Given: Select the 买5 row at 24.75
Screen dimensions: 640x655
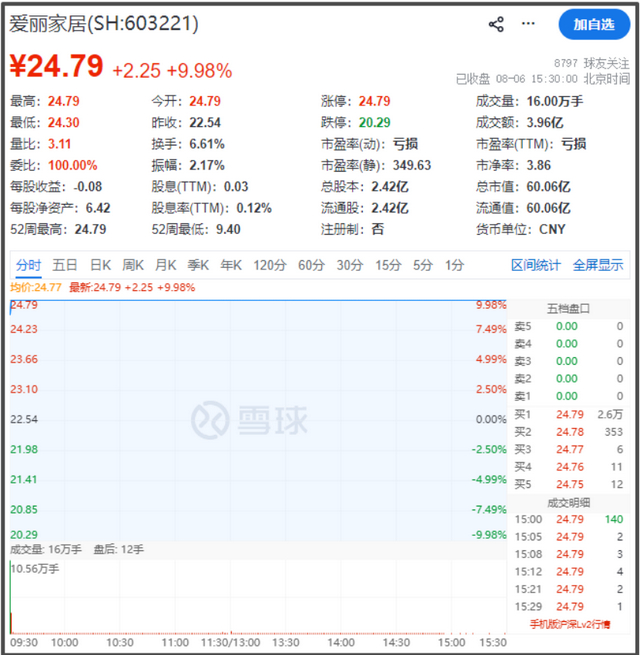Looking at the screenshot, I should 569,485.
